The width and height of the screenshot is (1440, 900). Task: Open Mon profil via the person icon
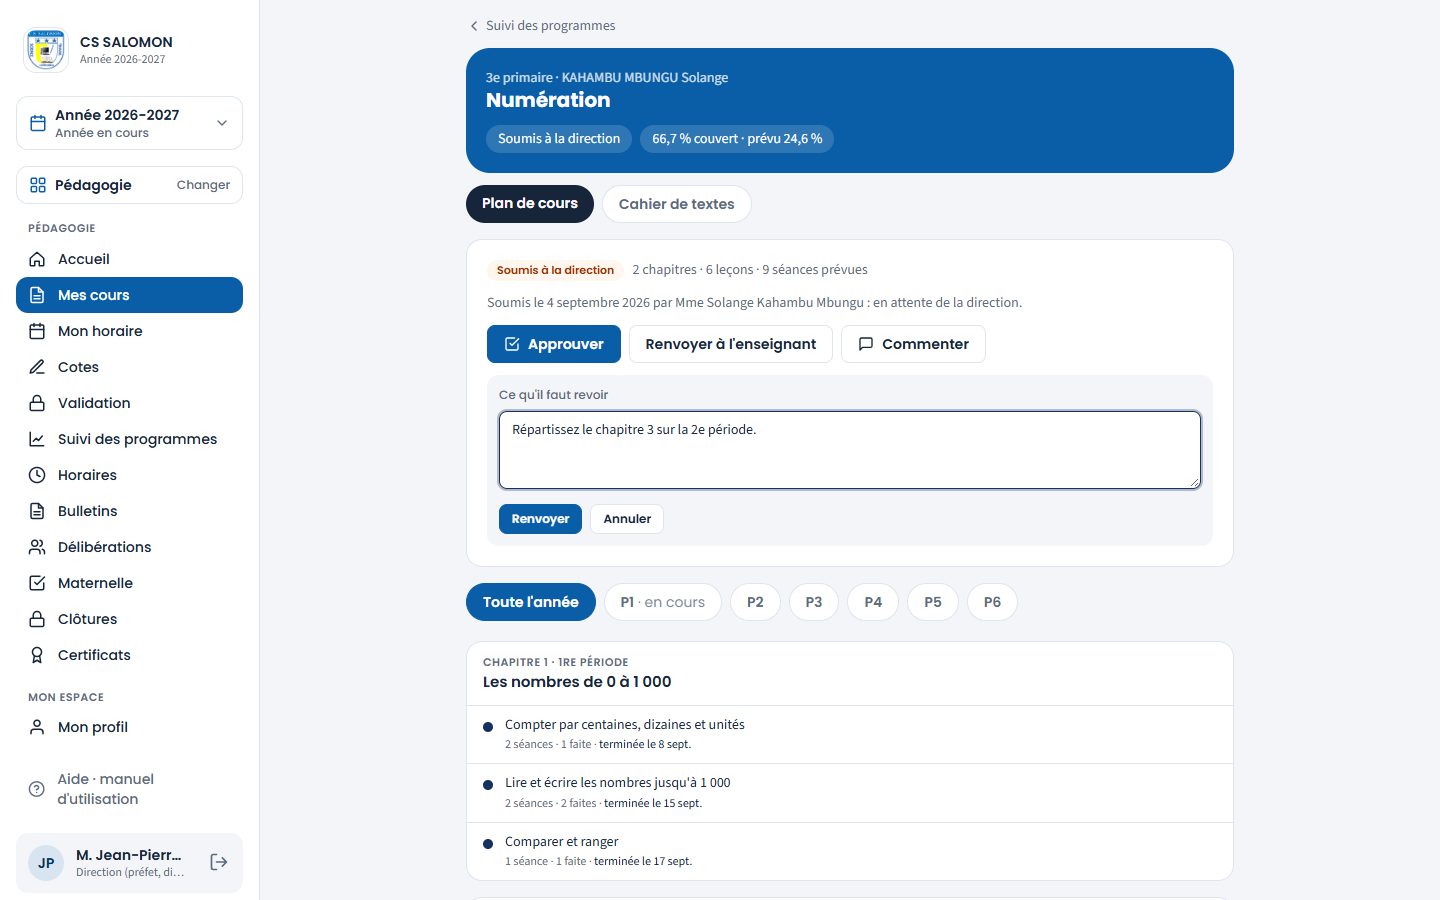[37, 727]
